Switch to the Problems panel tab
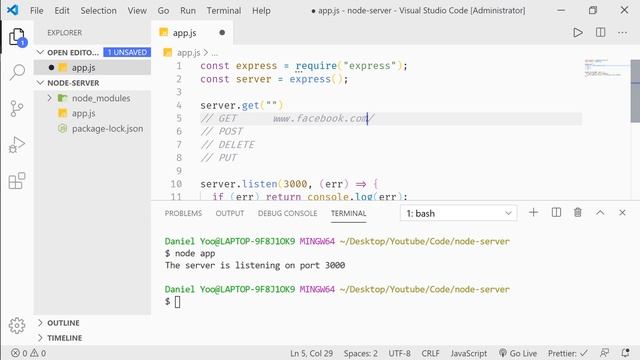This screenshot has width=640, height=360. click(x=183, y=213)
